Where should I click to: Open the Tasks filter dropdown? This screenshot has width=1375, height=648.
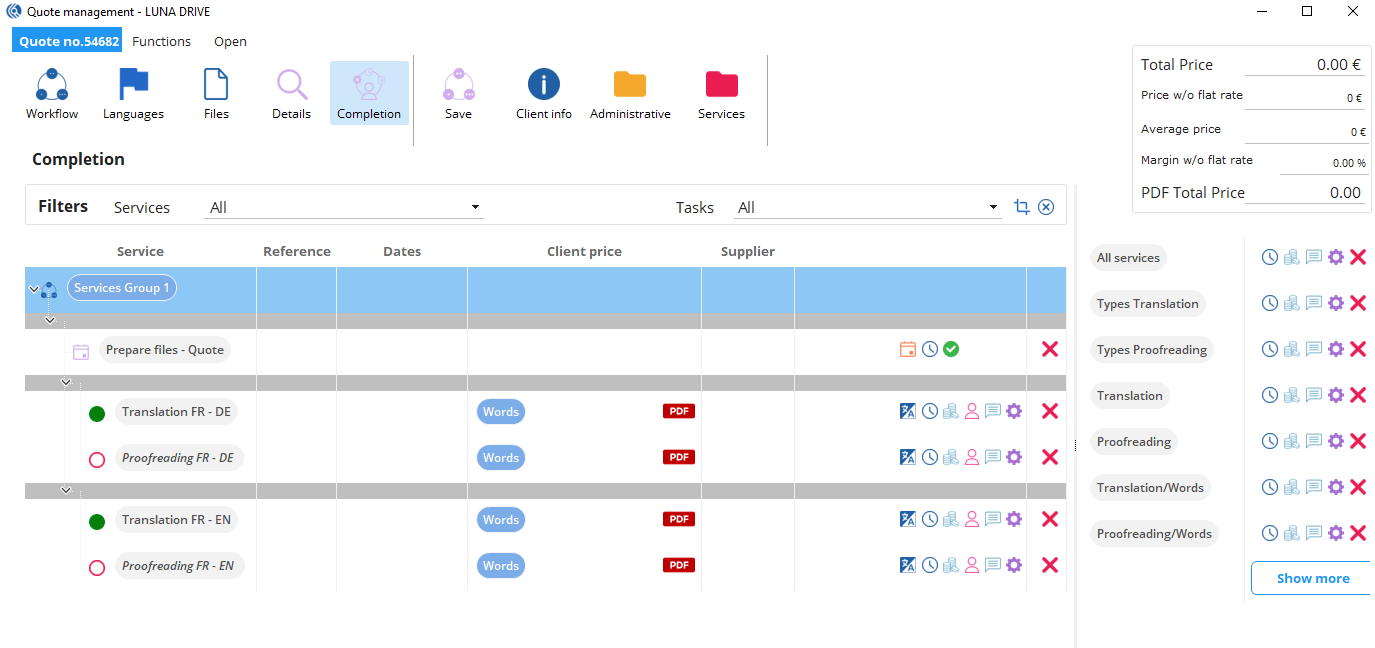866,208
